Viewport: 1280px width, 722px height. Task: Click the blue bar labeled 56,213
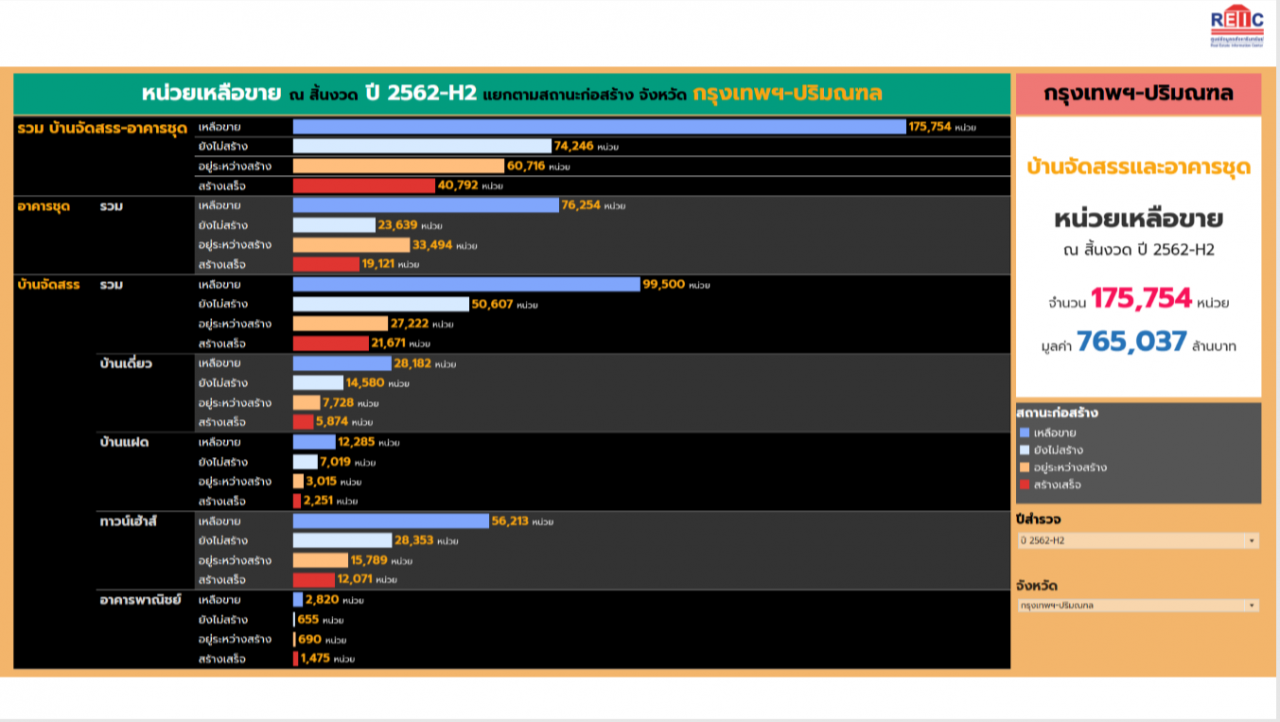[x=391, y=521]
